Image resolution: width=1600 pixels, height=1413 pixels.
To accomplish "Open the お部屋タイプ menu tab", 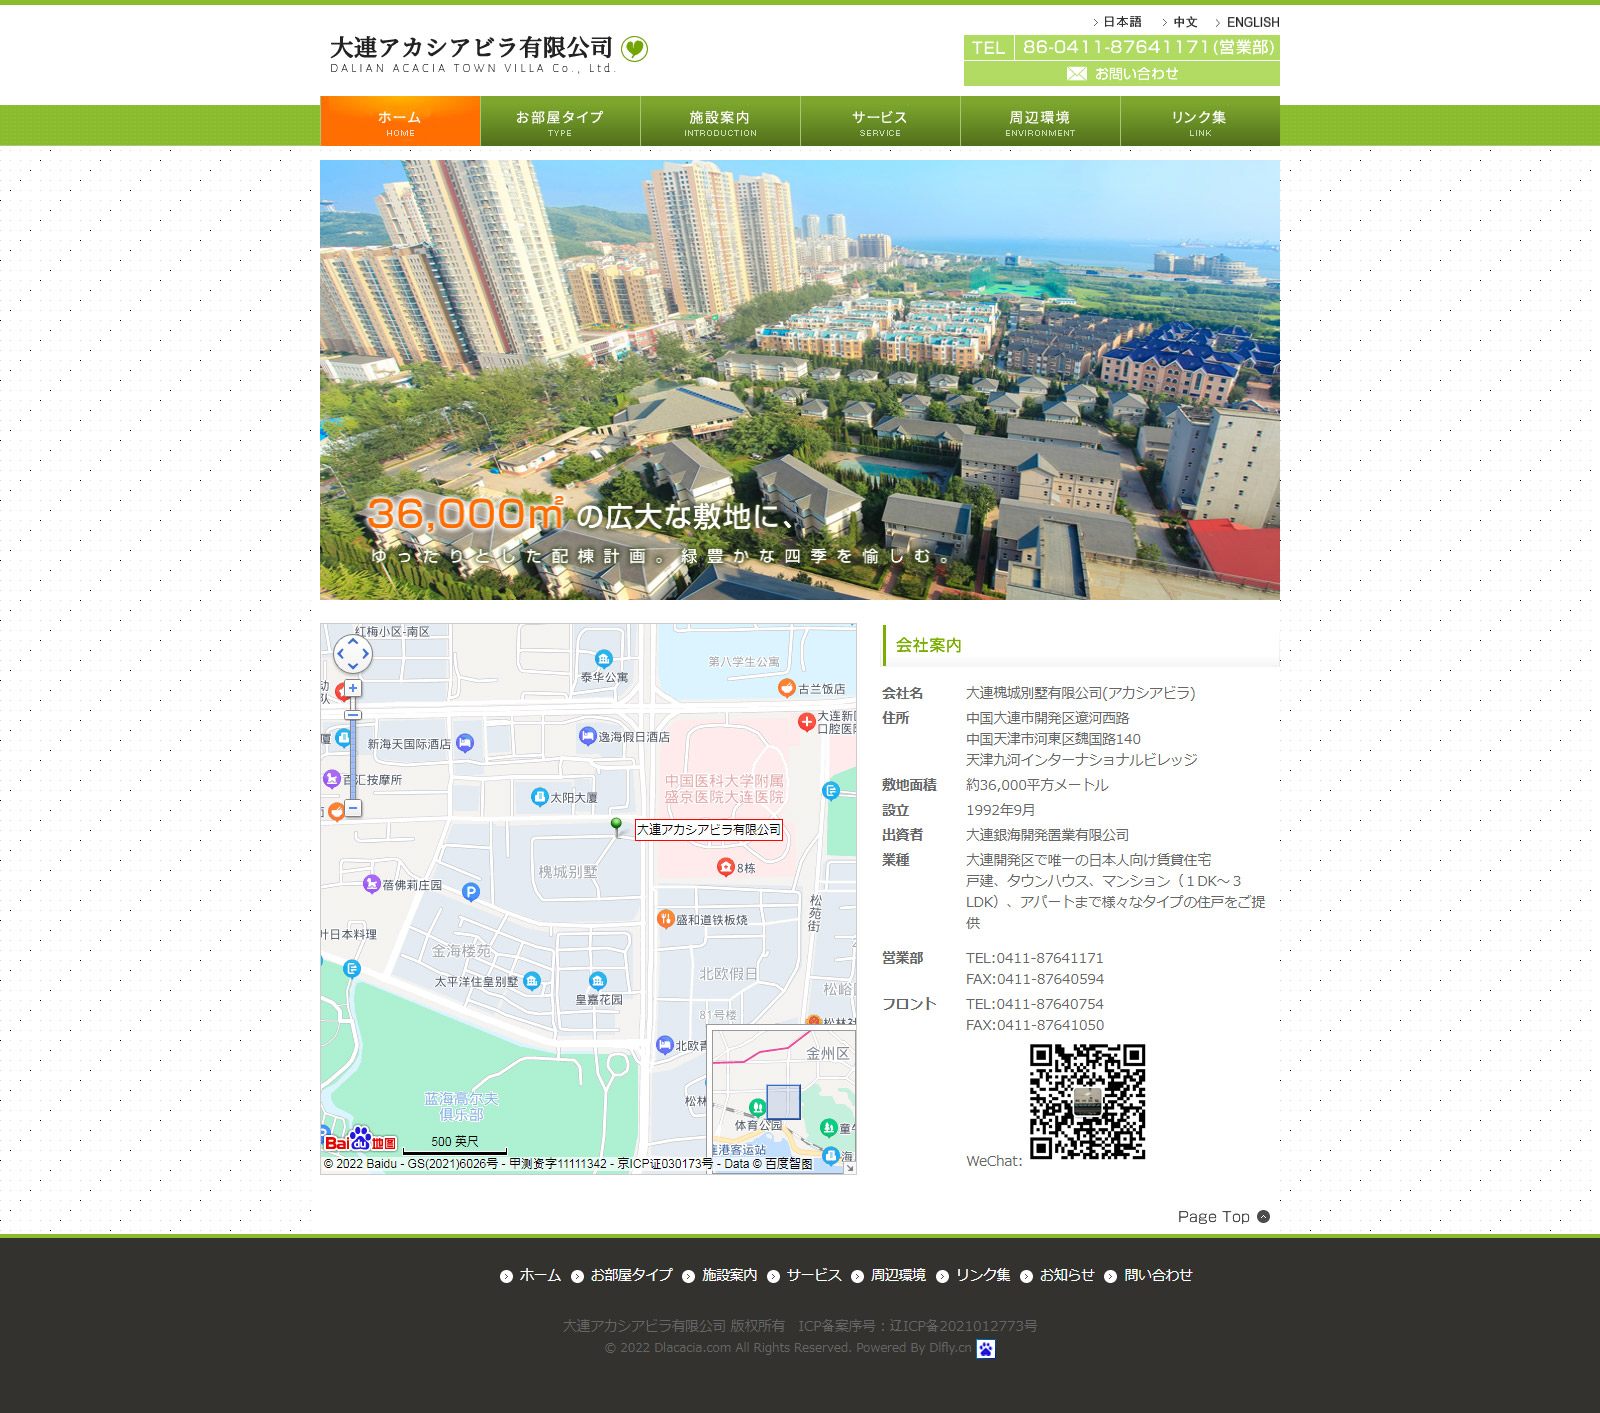I will pos(560,122).
